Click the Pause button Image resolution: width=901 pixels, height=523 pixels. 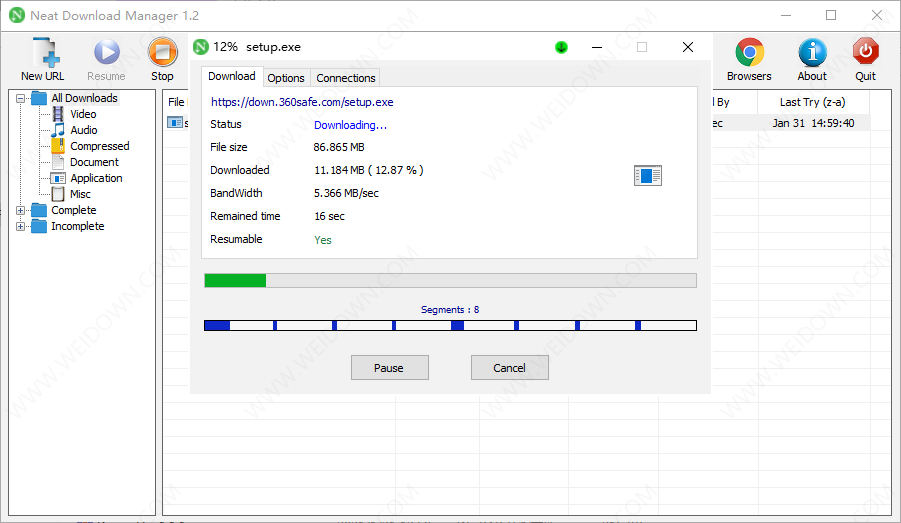click(x=390, y=368)
